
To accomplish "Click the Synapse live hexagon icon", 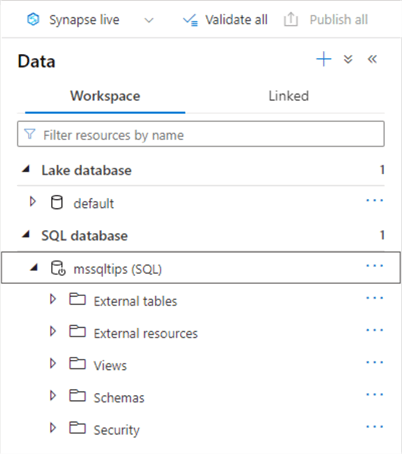I will 33,19.
